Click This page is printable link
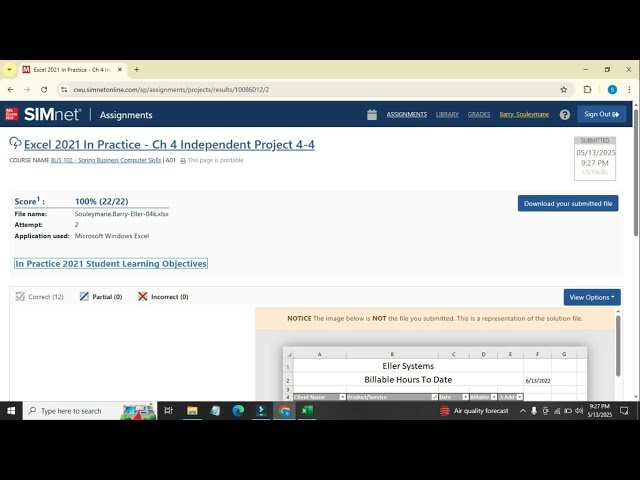Image resolution: width=640 pixels, height=480 pixels. coord(216,160)
